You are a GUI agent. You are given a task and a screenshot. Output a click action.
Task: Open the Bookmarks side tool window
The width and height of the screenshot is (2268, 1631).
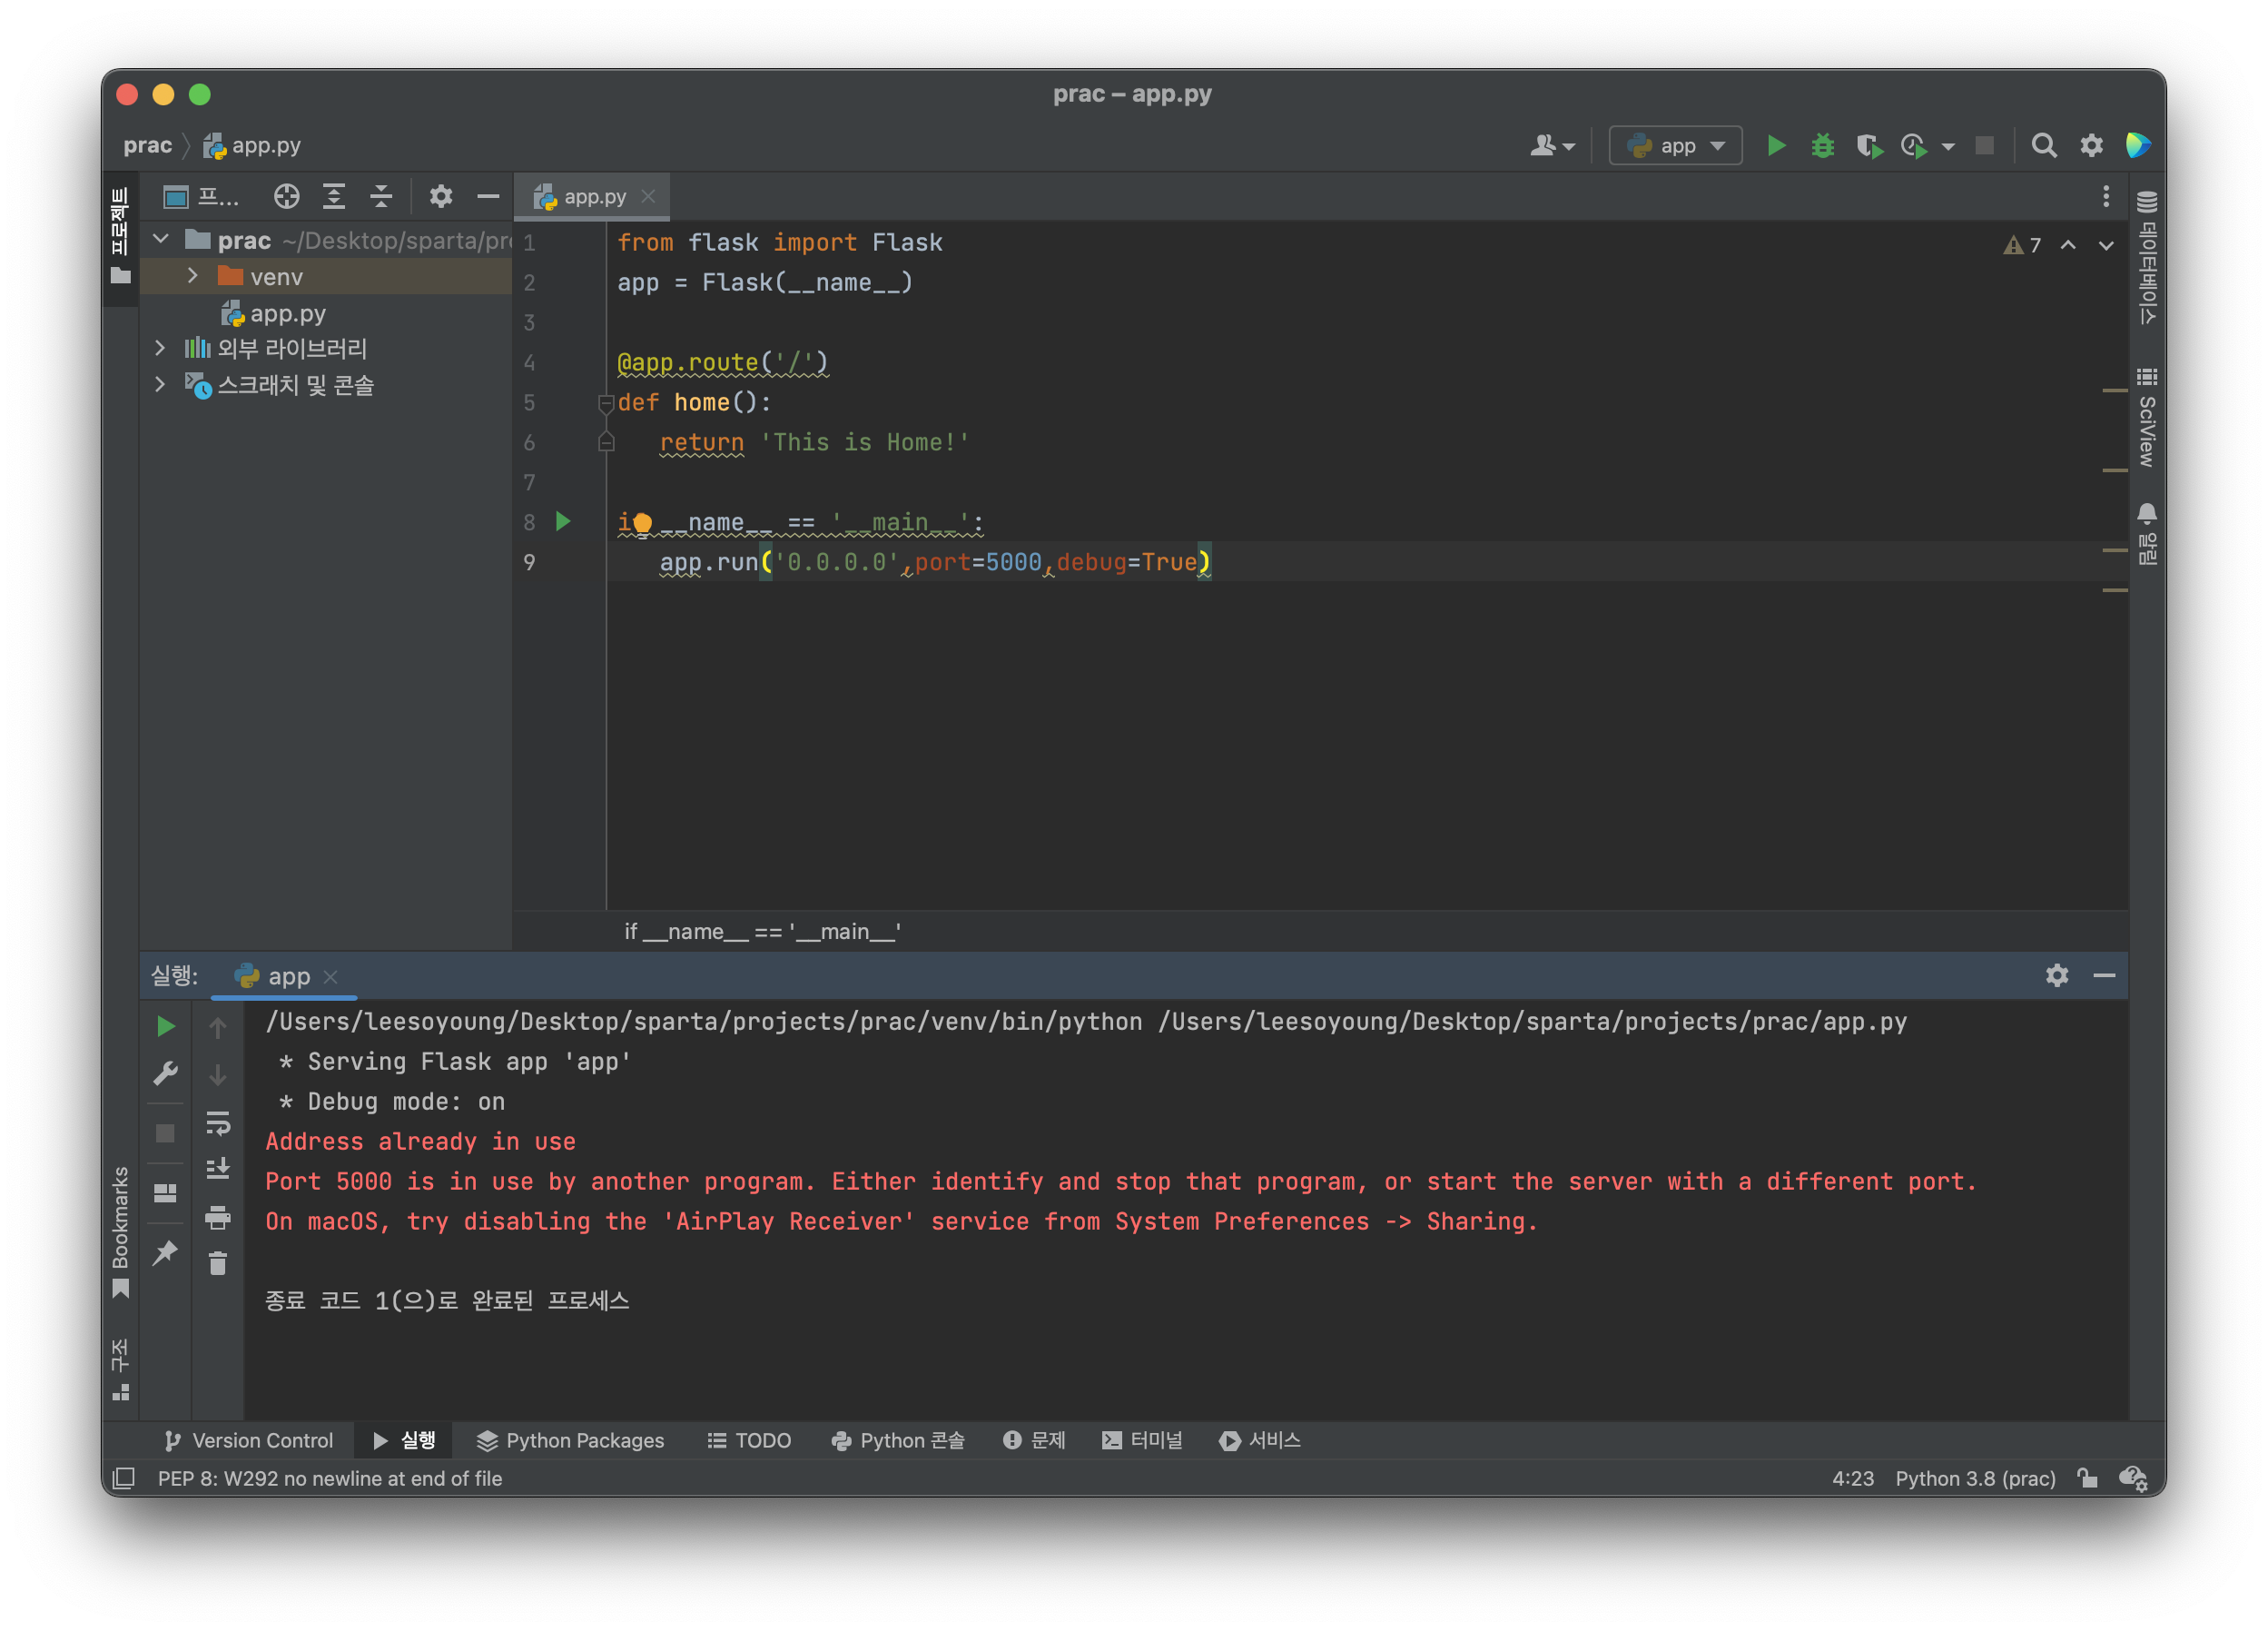[120, 1232]
